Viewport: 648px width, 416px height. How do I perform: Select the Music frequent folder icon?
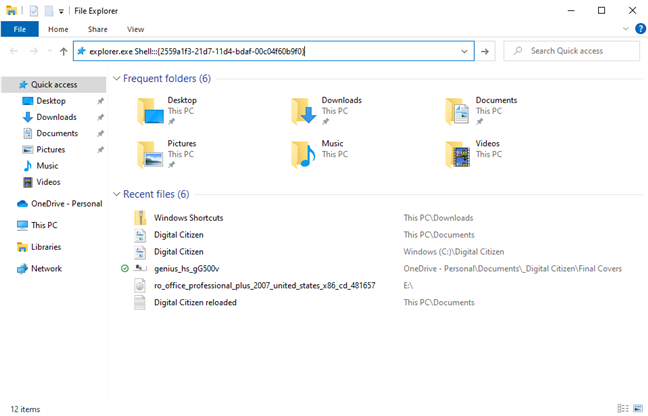click(304, 155)
